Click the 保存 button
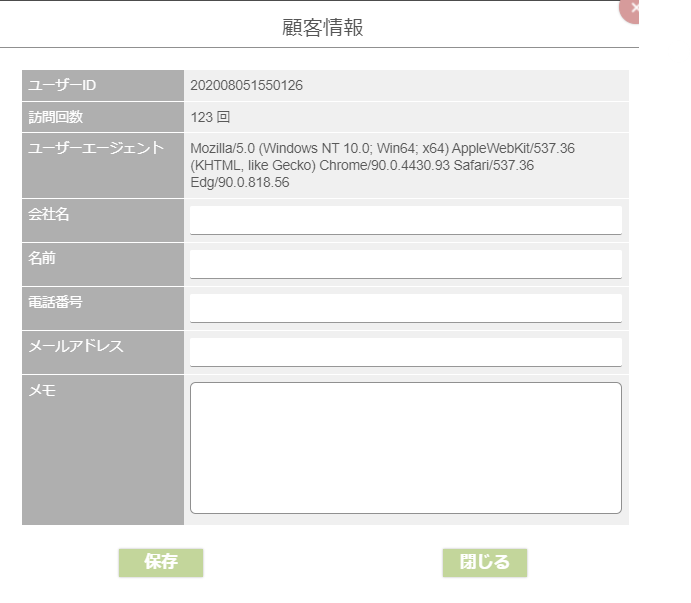691x603 pixels. (161, 562)
